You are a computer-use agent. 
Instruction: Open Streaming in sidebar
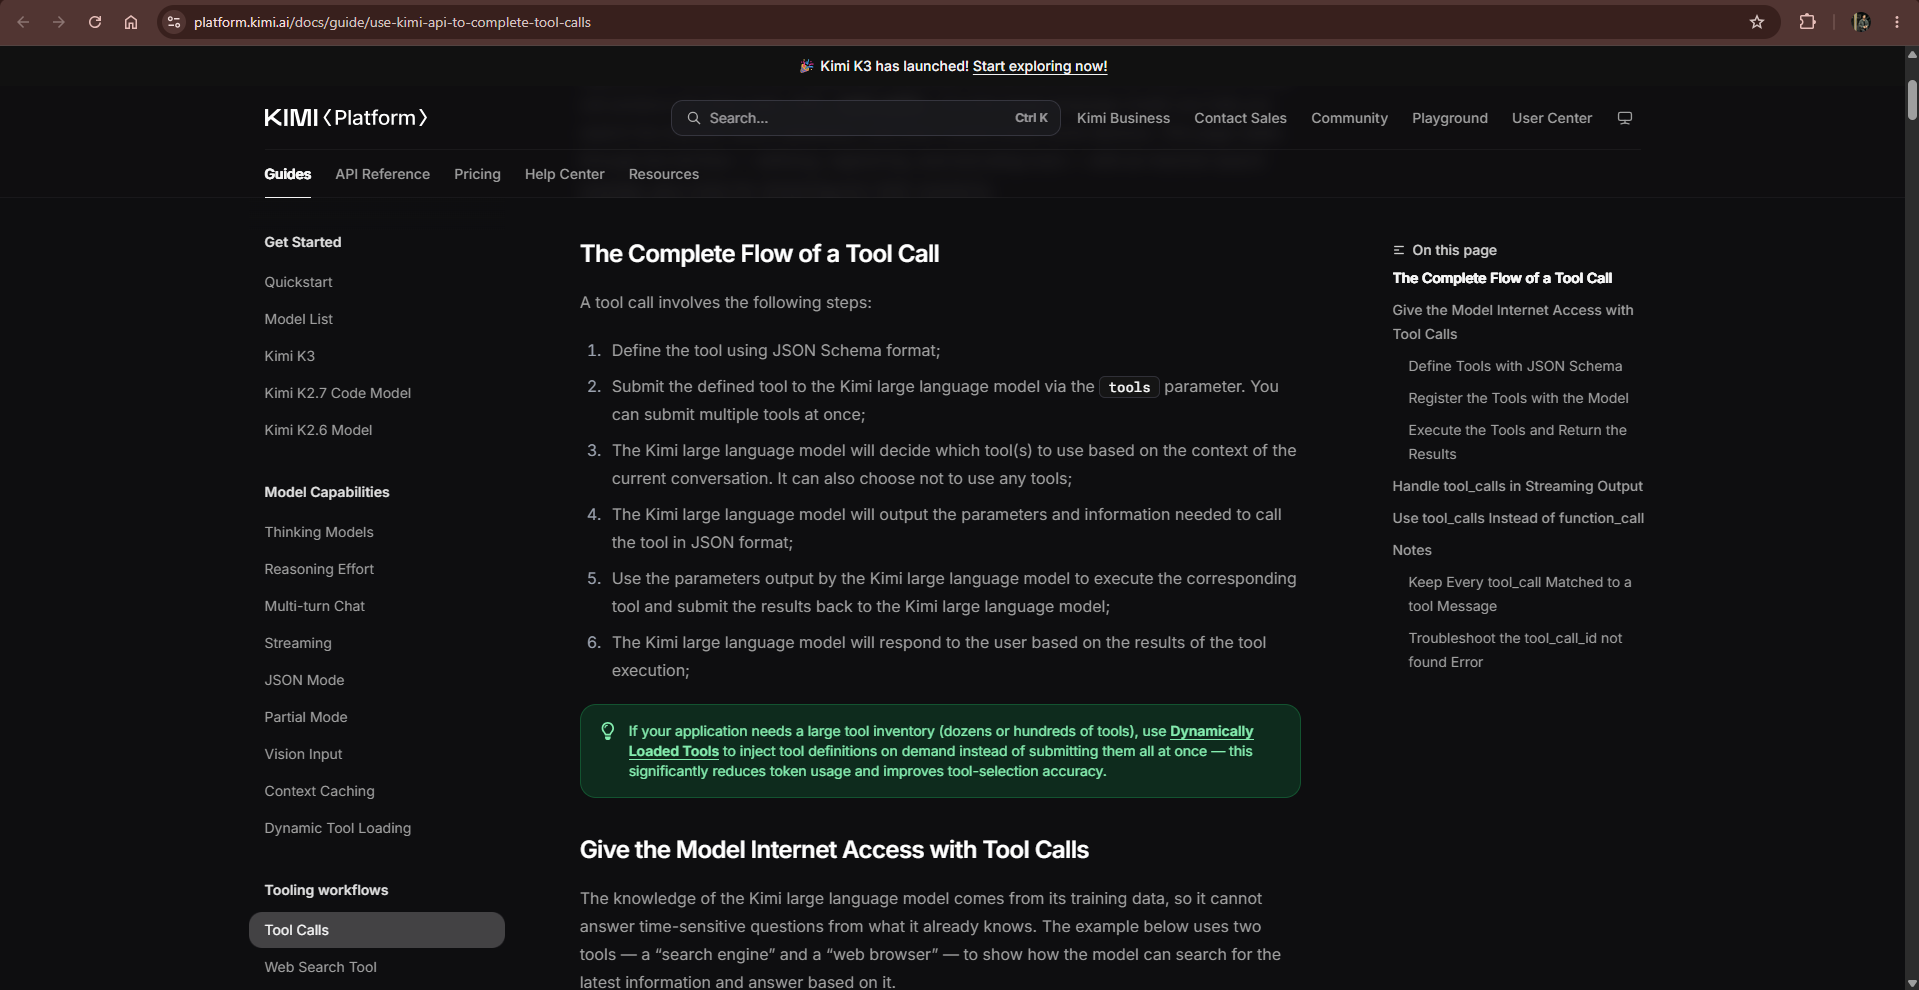(x=297, y=643)
